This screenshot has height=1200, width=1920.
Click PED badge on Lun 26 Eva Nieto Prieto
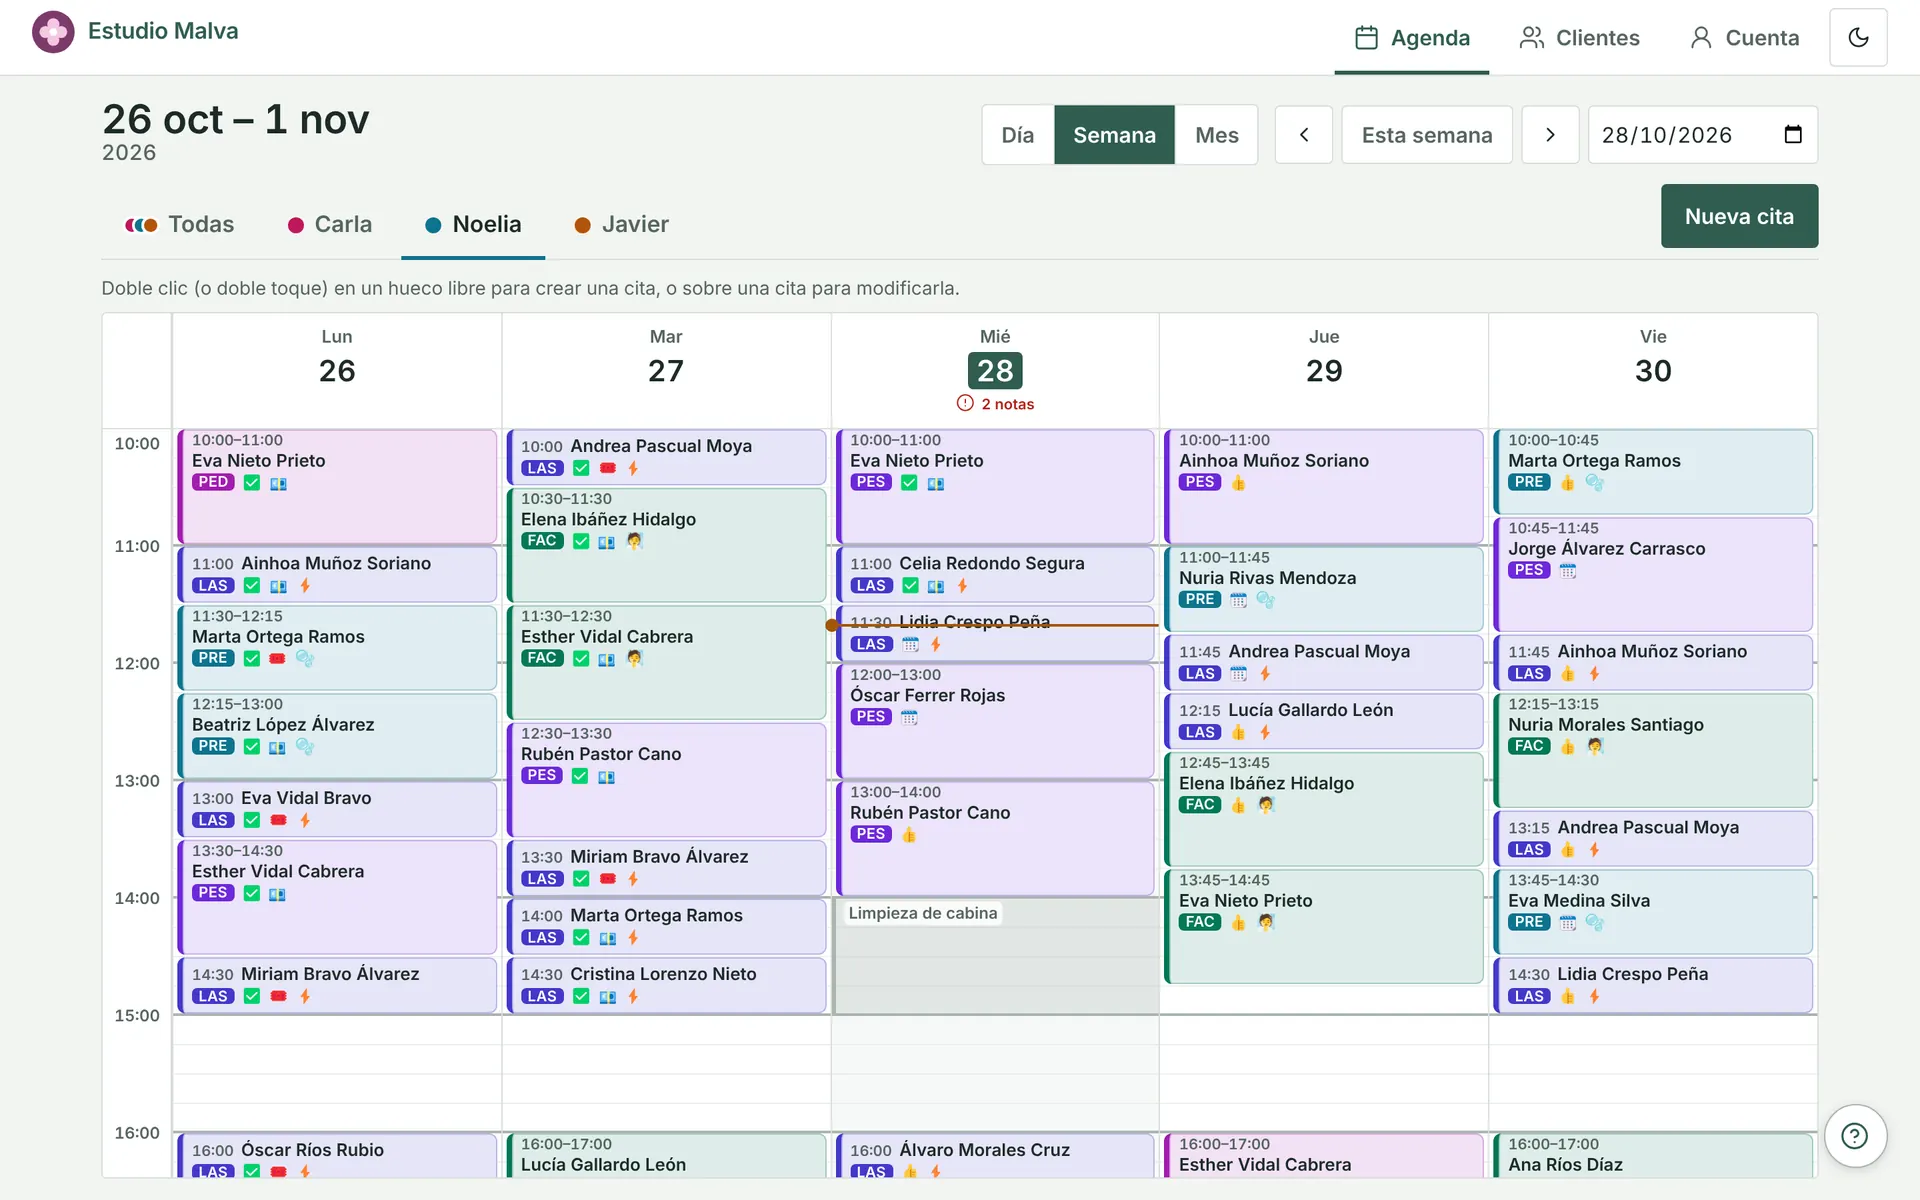[x=213, y=482]
